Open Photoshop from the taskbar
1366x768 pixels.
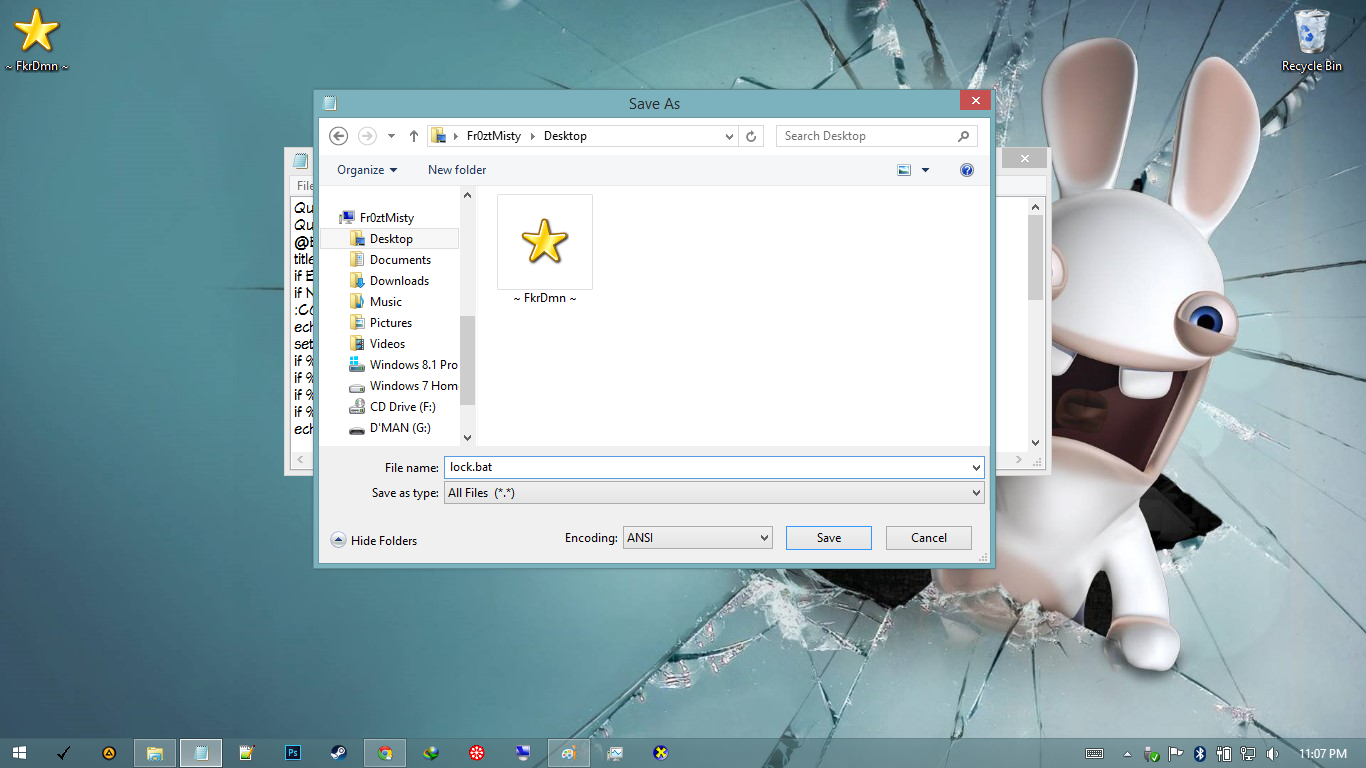point(293,753)
